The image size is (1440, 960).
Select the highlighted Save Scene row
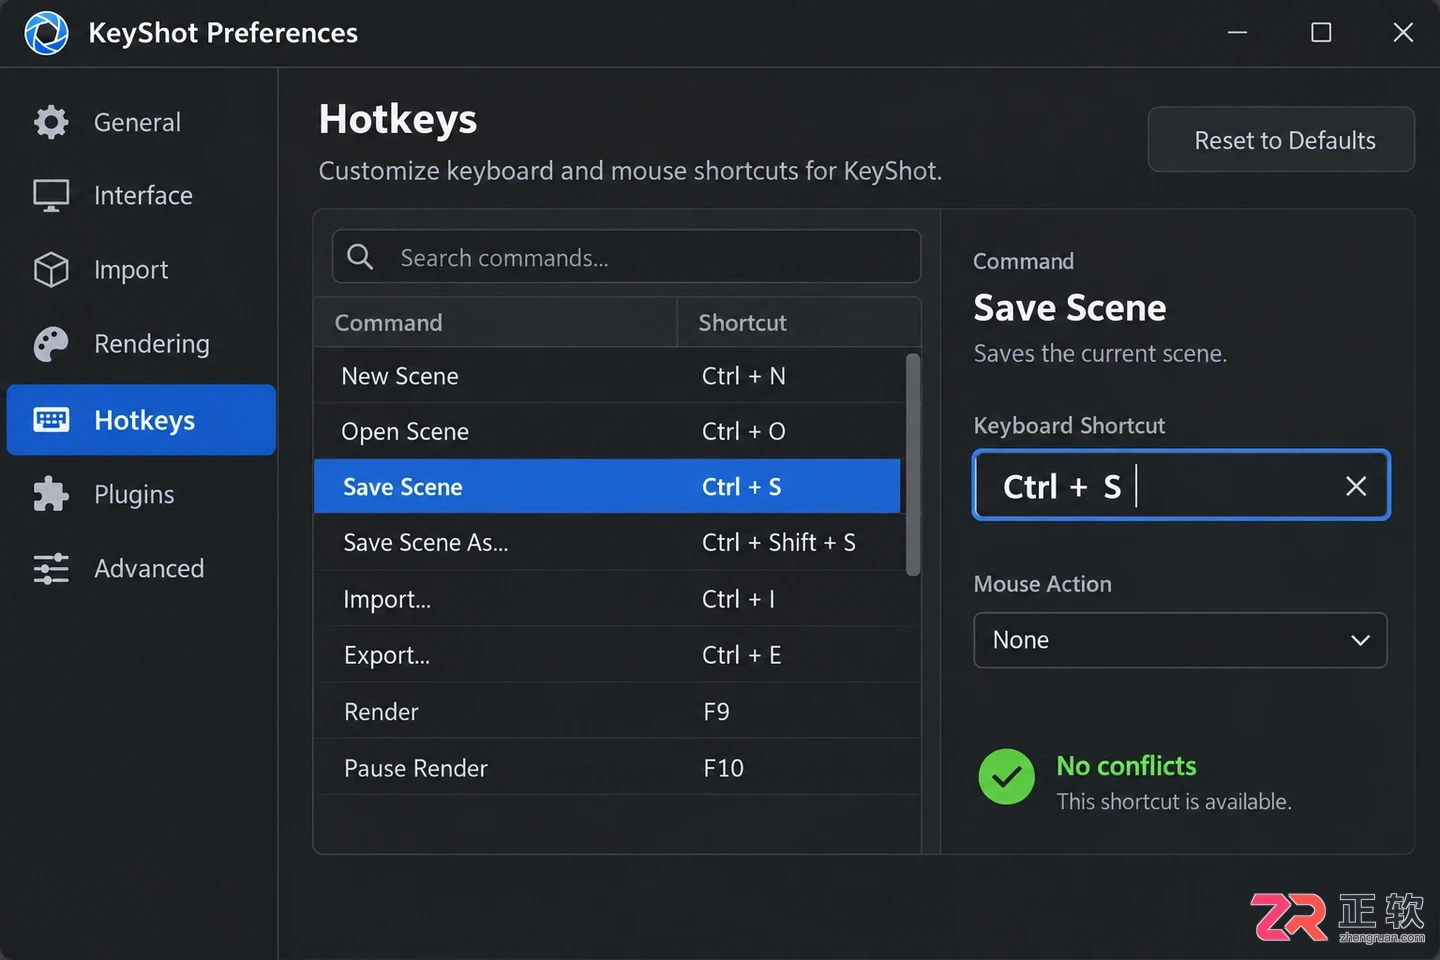tap(607, 487)
